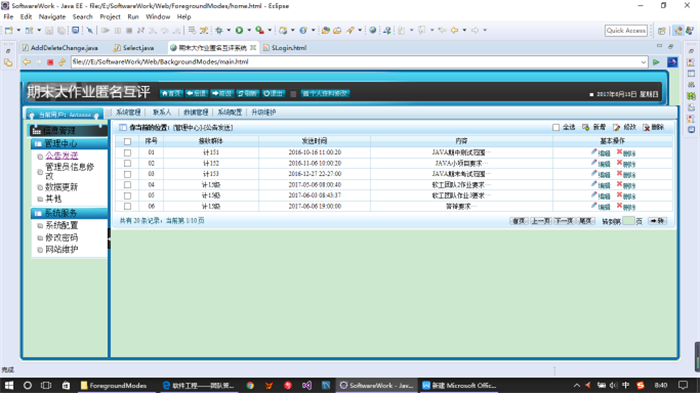Switch to the Select.java editor tab
Image resolution: width=700 pixels, height=393 pixels.
tap(134, 48)
